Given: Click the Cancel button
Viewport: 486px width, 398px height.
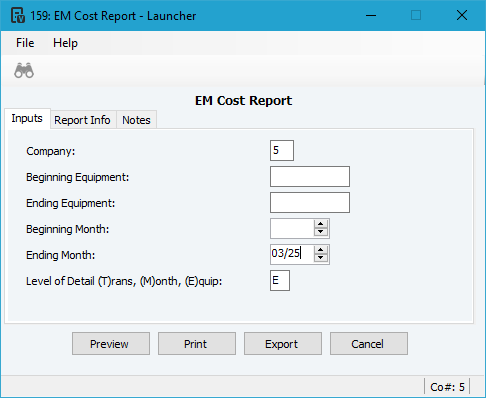Looking at the screenshot, I should (369, 343).
